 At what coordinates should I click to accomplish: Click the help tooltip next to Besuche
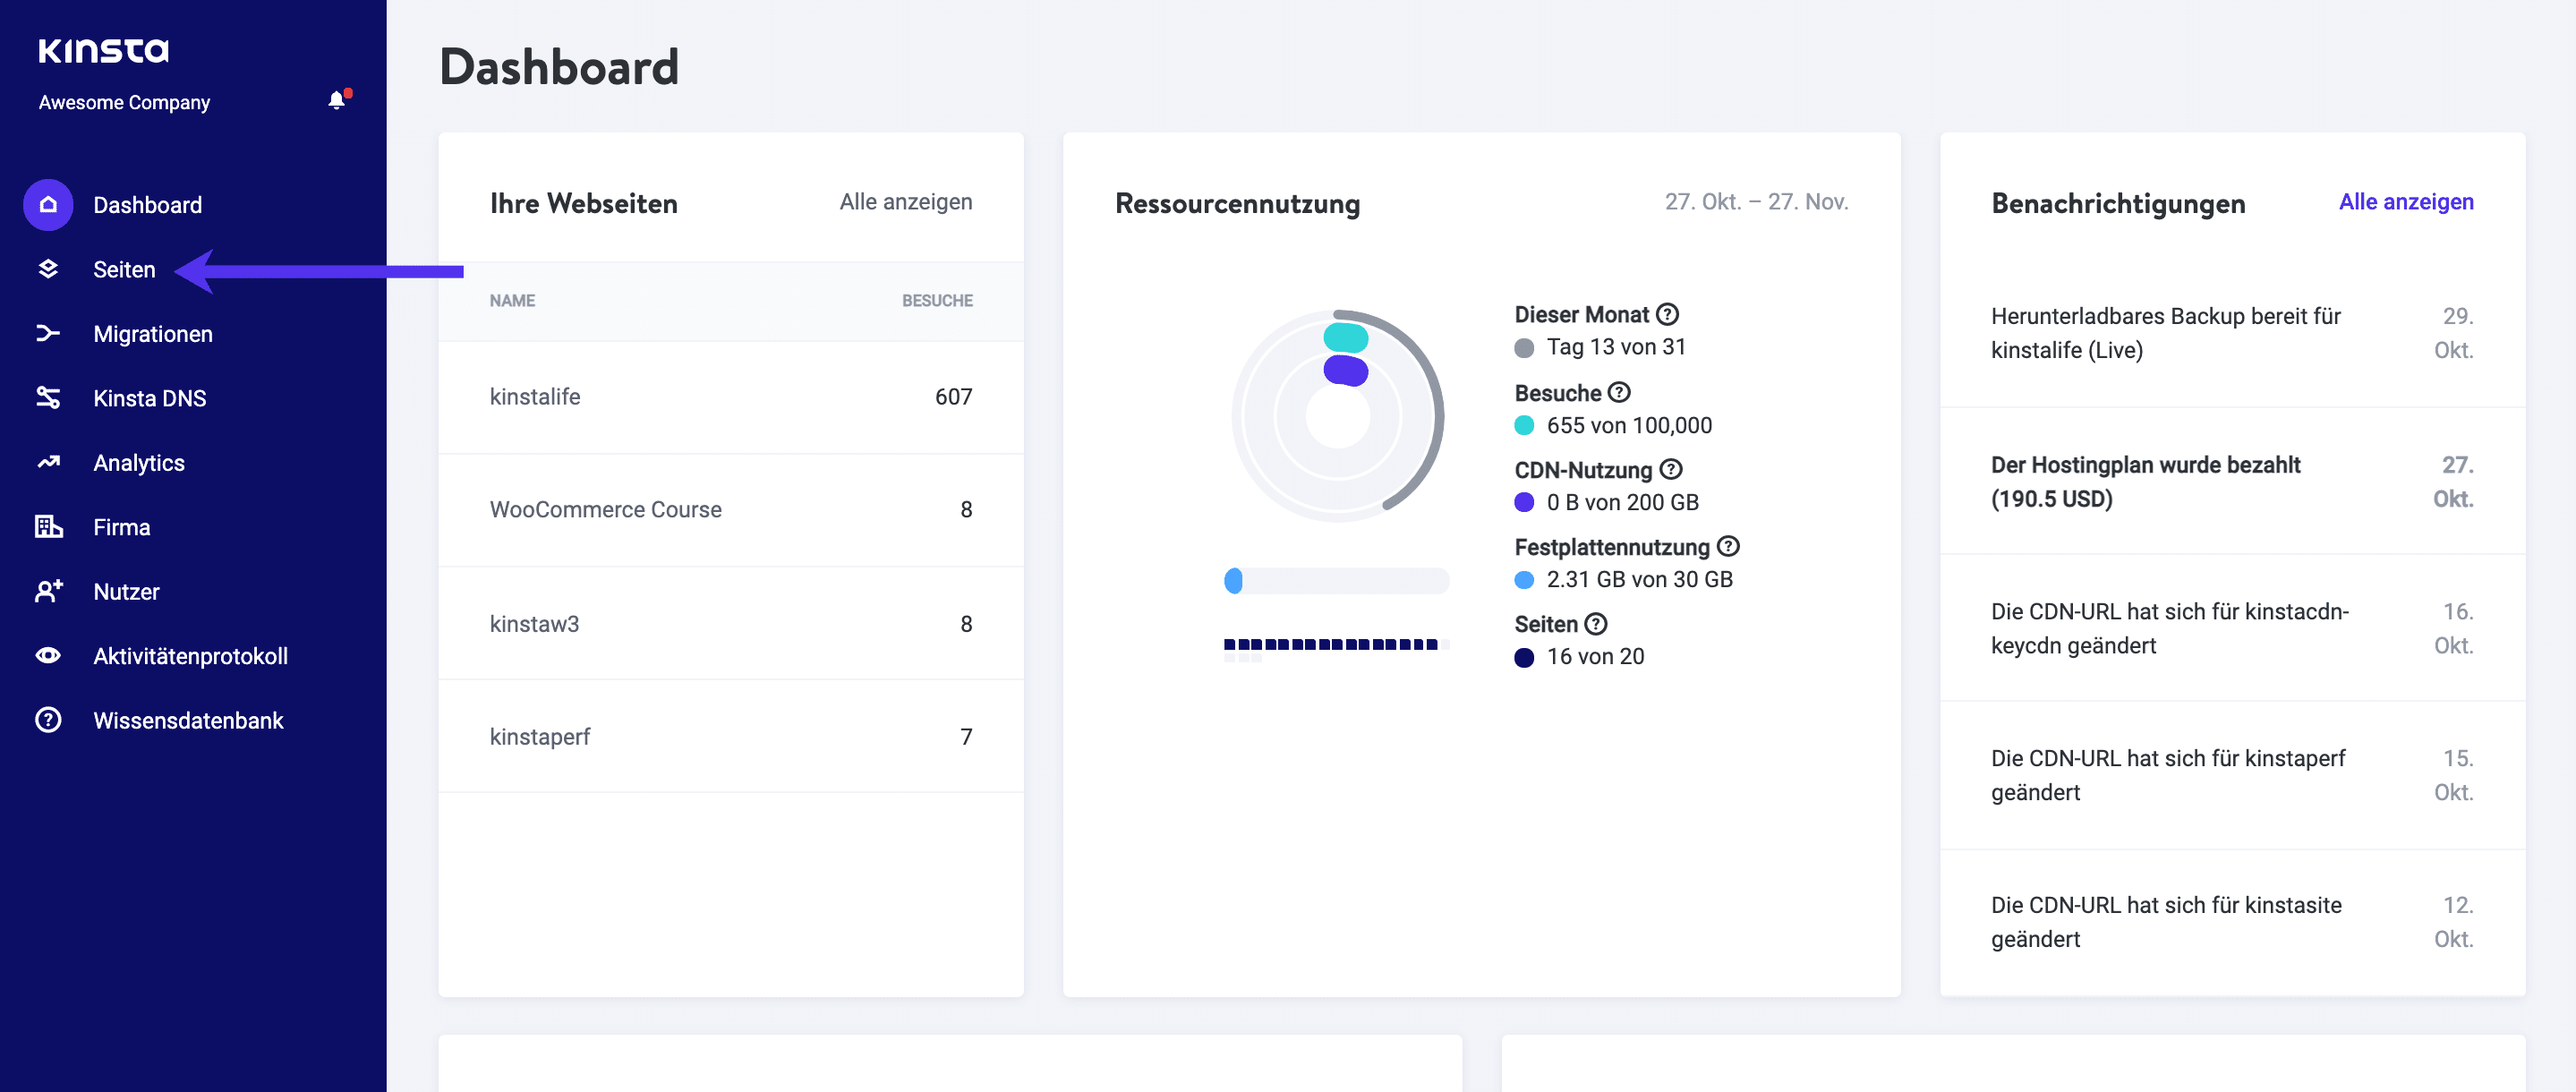point(1621,392)
